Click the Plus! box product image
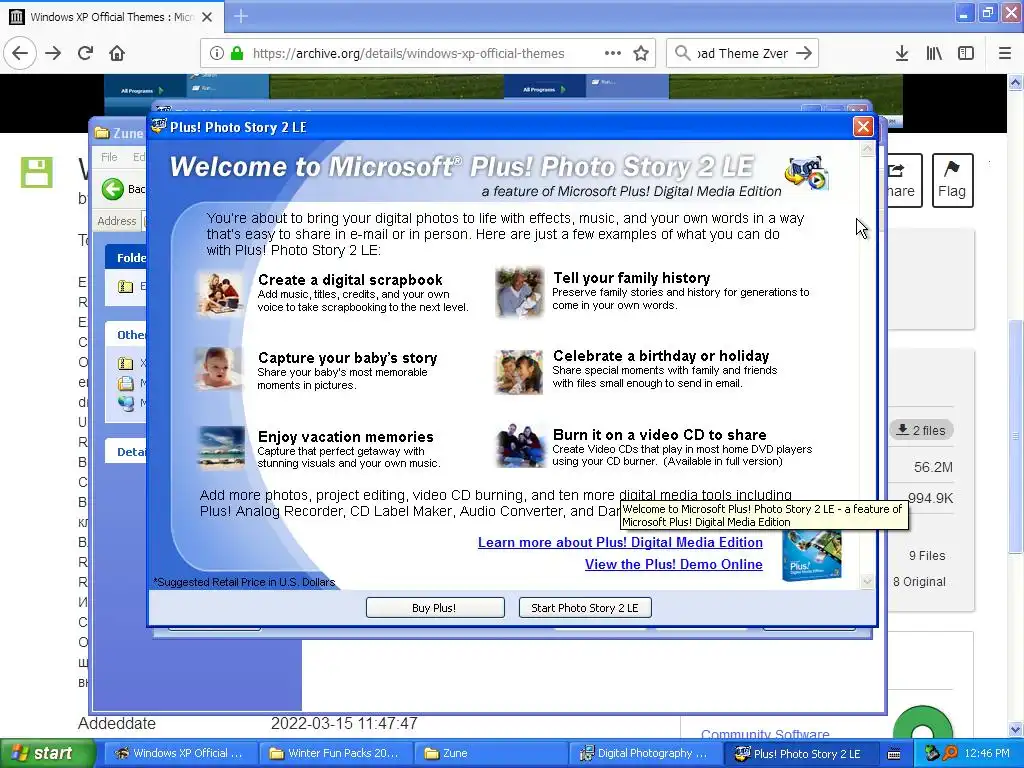The height and width of the screenshot is (768, 1024). tap(812, 554)
